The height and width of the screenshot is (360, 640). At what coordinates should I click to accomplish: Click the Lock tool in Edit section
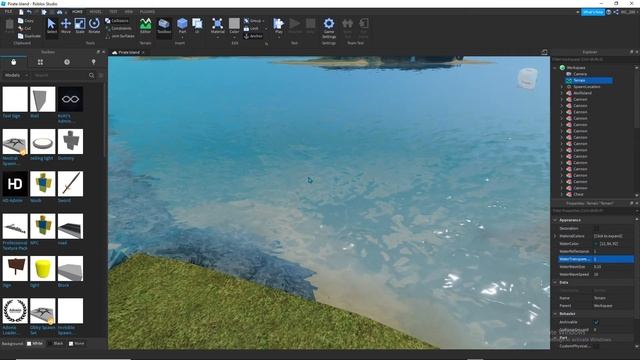[251, 28]
